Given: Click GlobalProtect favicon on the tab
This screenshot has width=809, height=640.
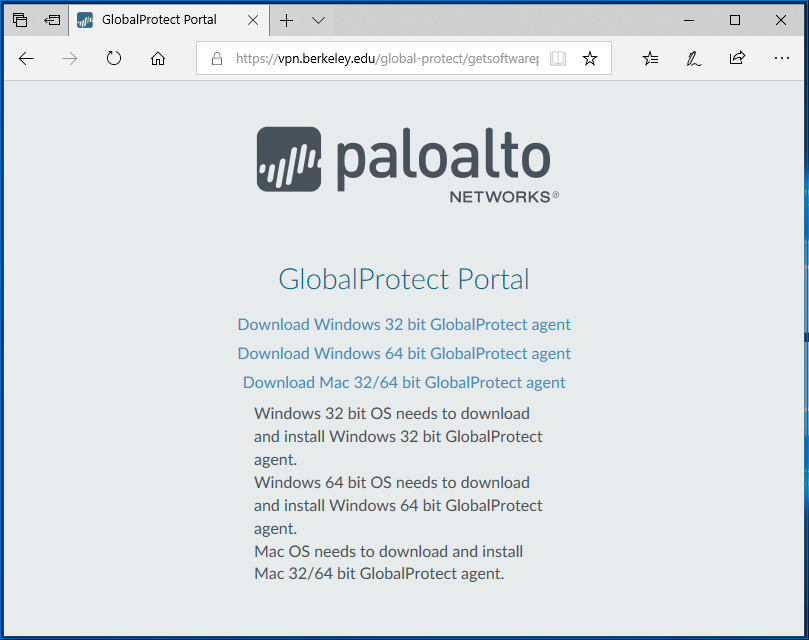Looking at the screenshot, I should pyautogui.click(x=85, y=20).
